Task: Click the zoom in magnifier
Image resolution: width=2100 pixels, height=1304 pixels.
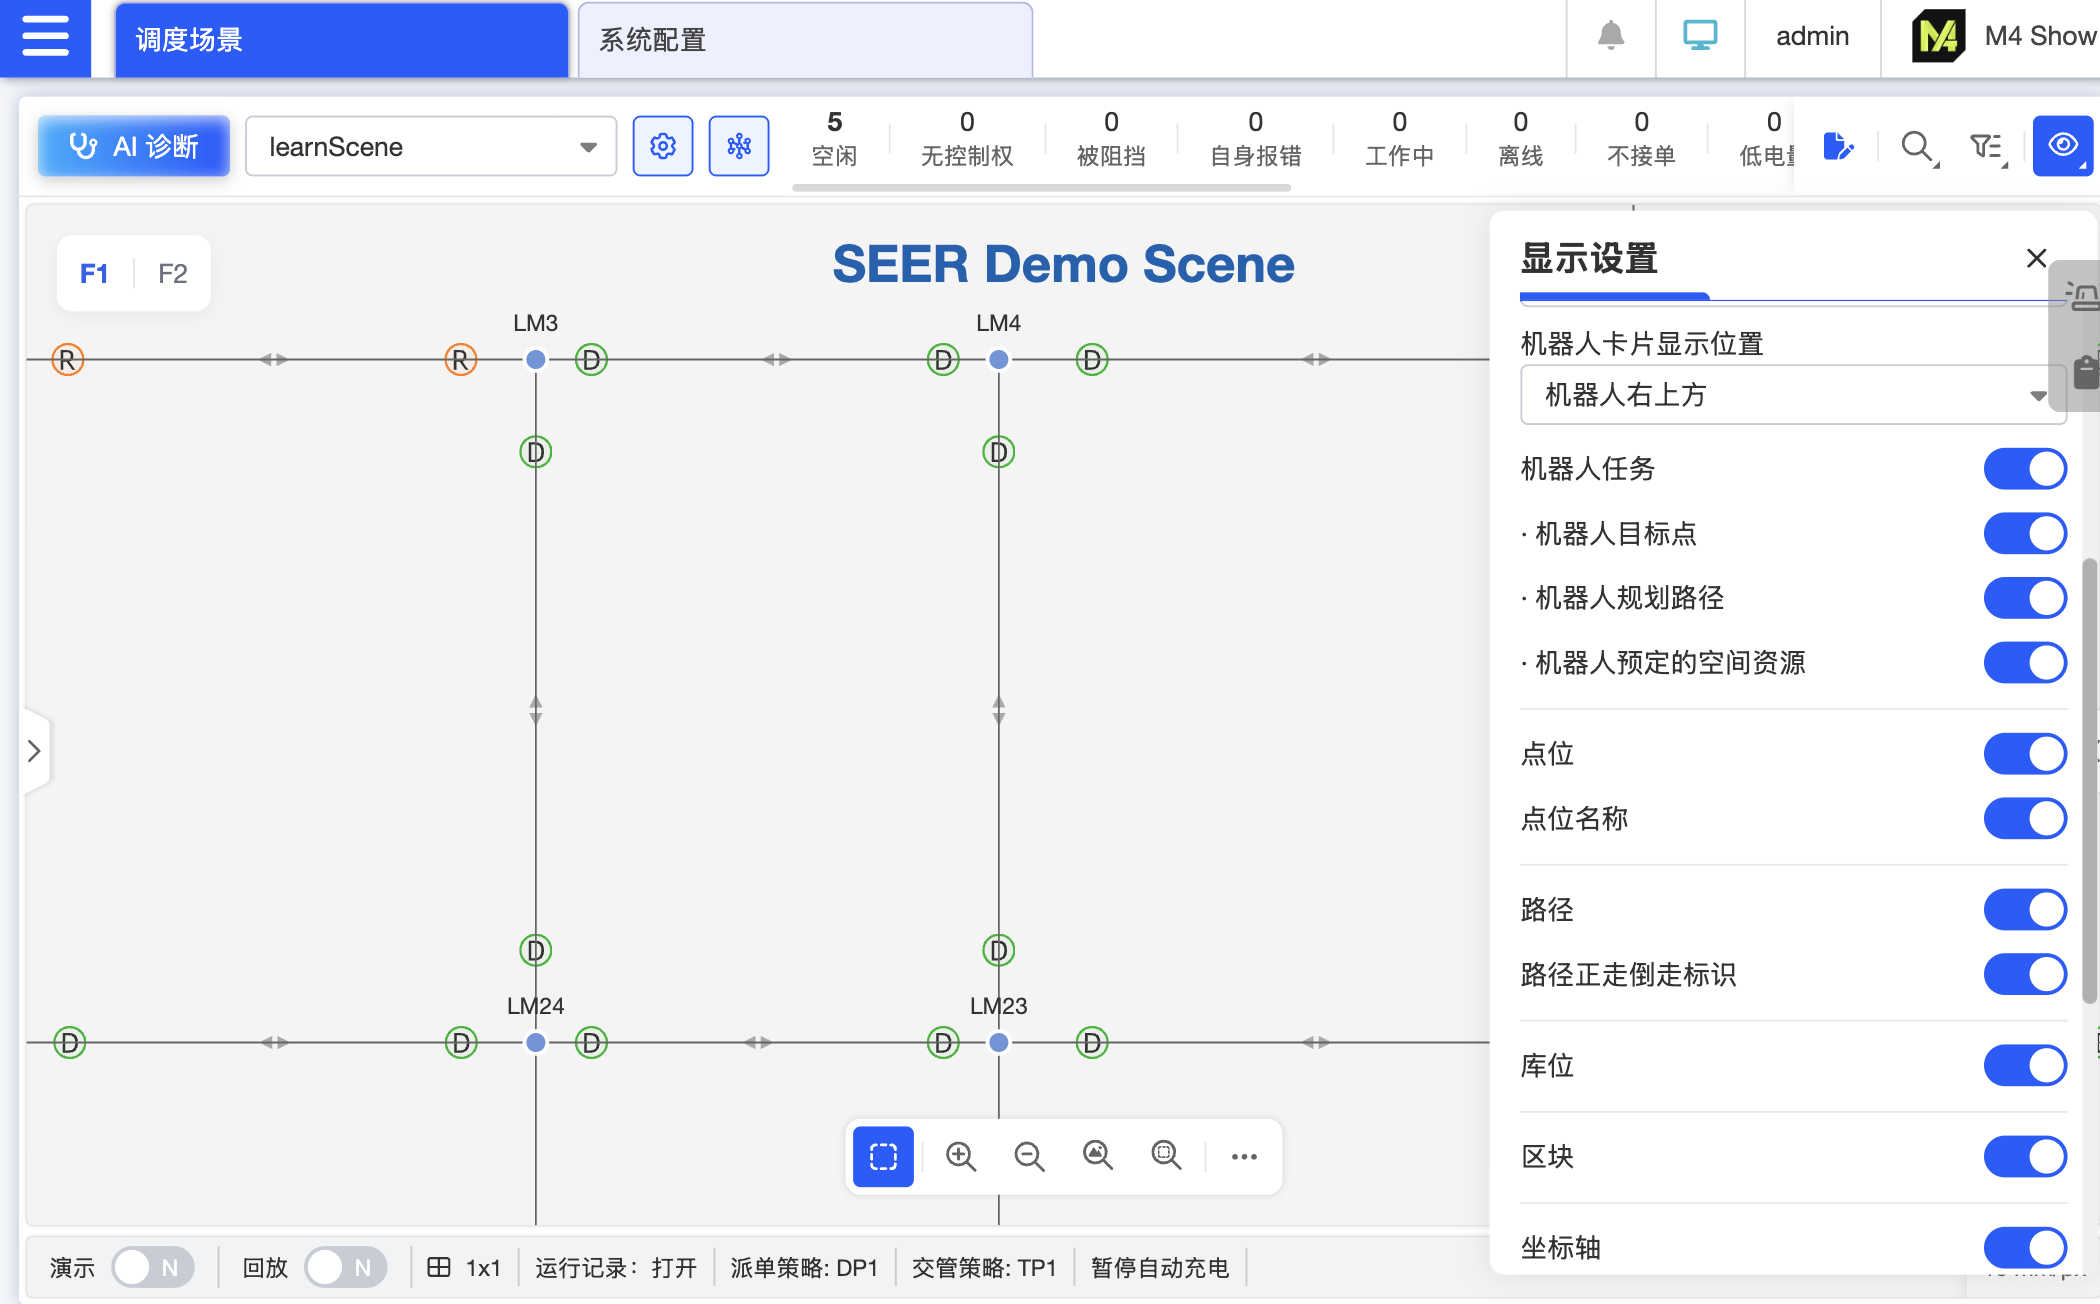Action: tap(960, 1156)
